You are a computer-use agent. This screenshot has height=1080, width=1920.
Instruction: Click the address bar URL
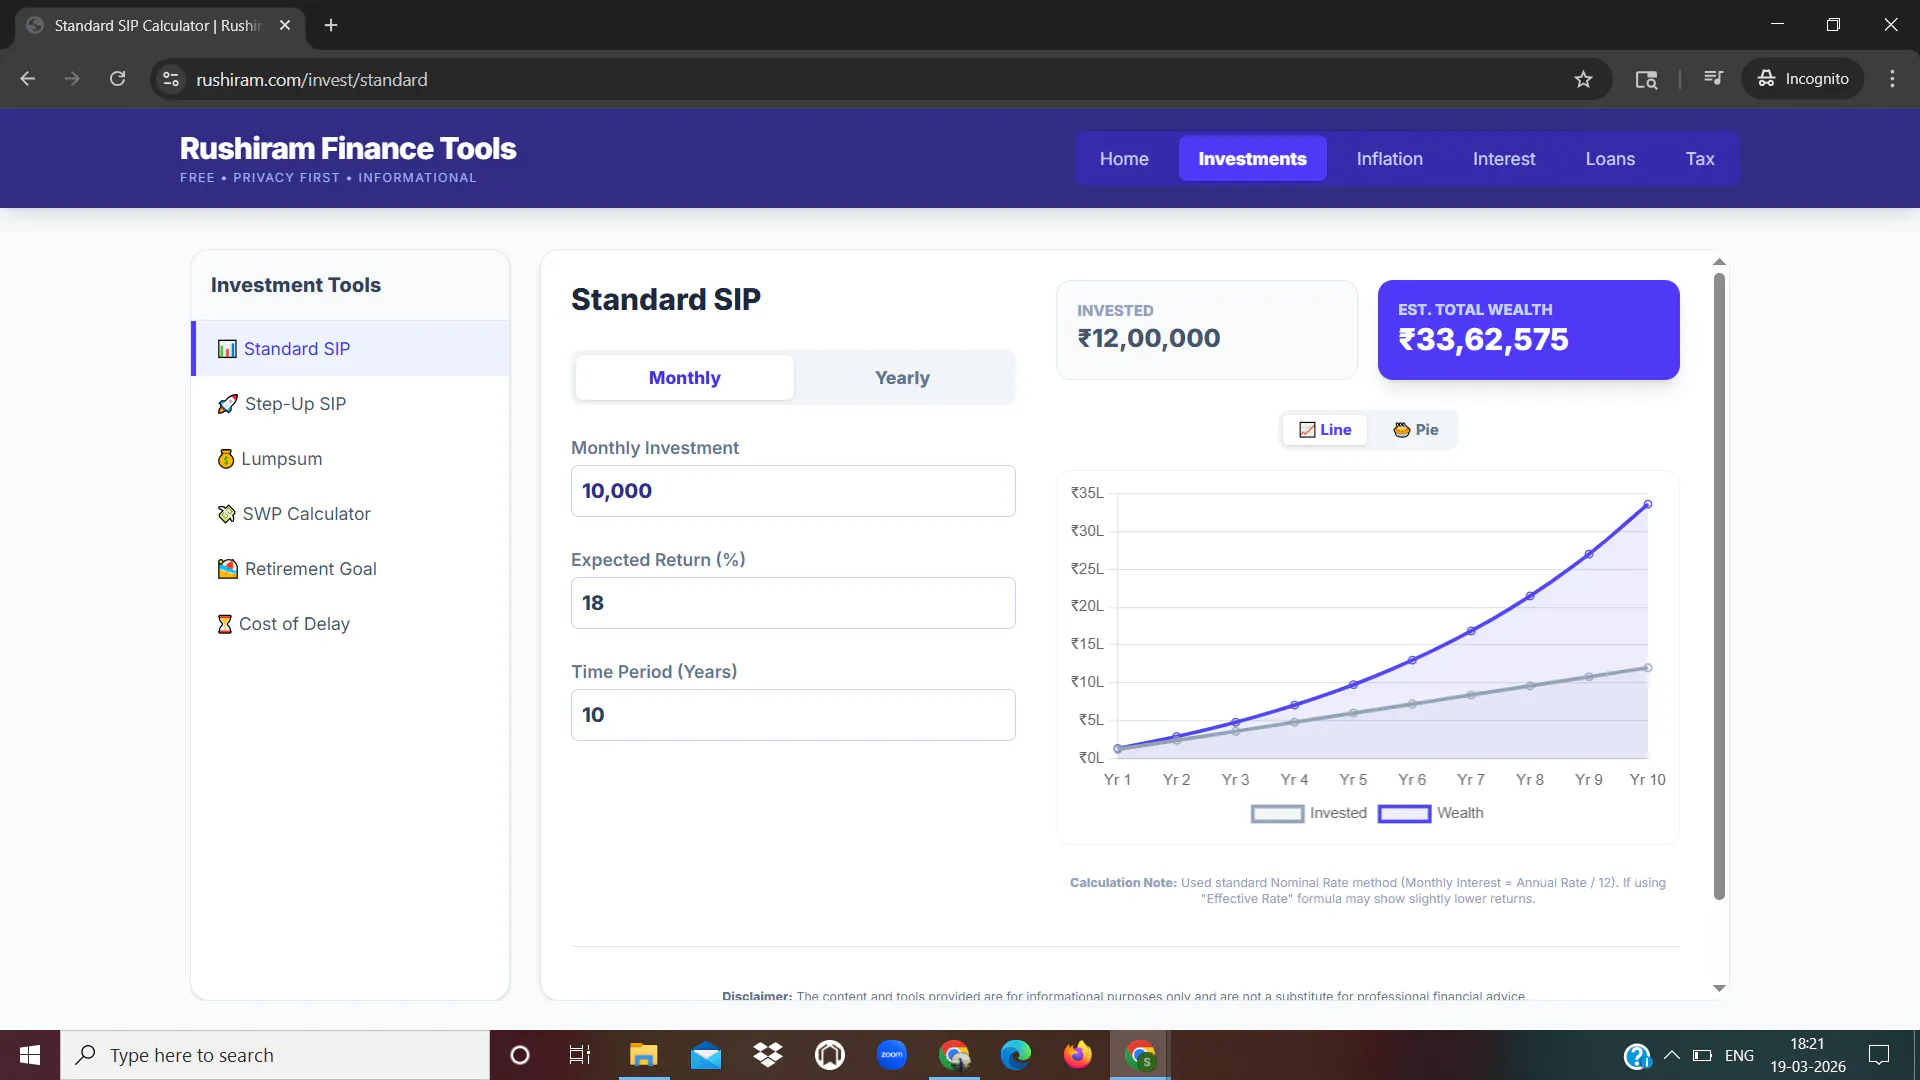[x=312, y=79]
